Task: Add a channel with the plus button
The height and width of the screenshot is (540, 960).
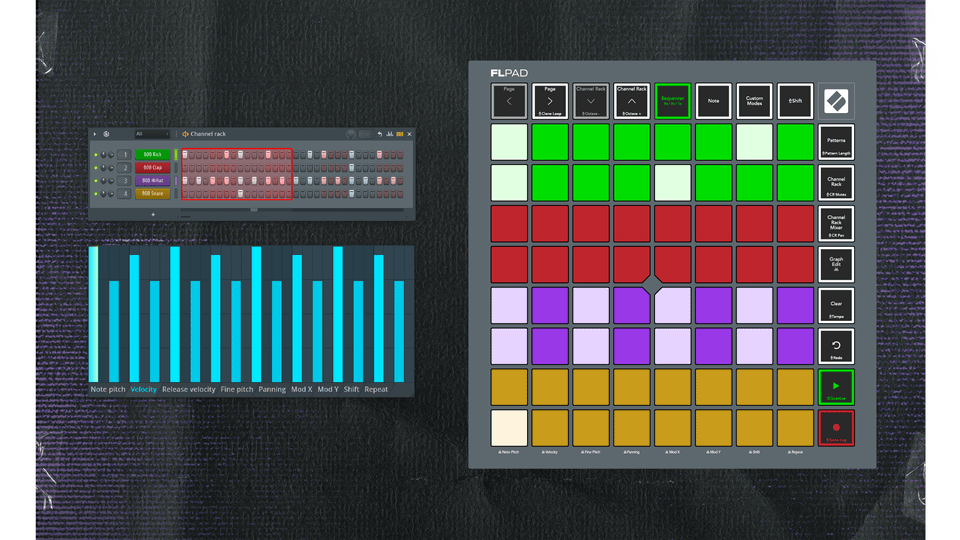Action: point(153,214)
